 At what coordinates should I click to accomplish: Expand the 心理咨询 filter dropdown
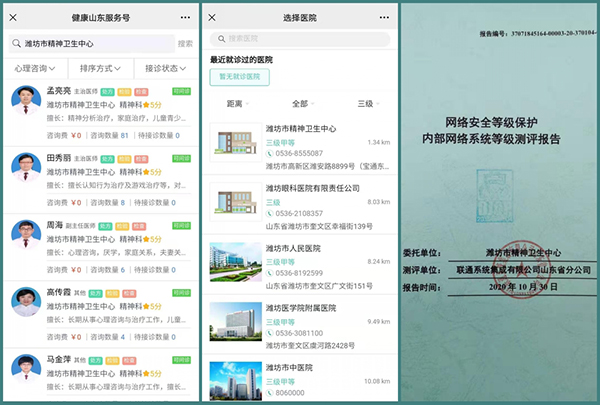pyautogui.click(x=35, y=69)
